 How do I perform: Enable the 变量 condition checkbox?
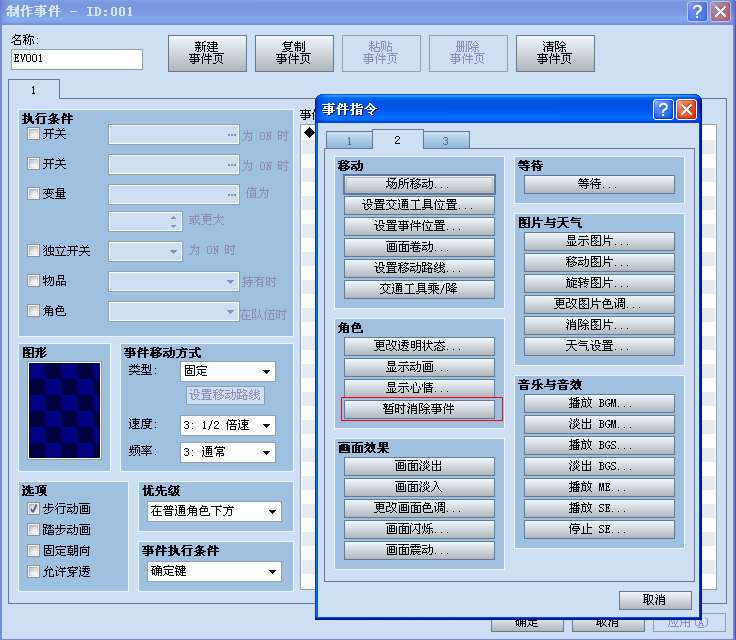(x=33, y=193)
